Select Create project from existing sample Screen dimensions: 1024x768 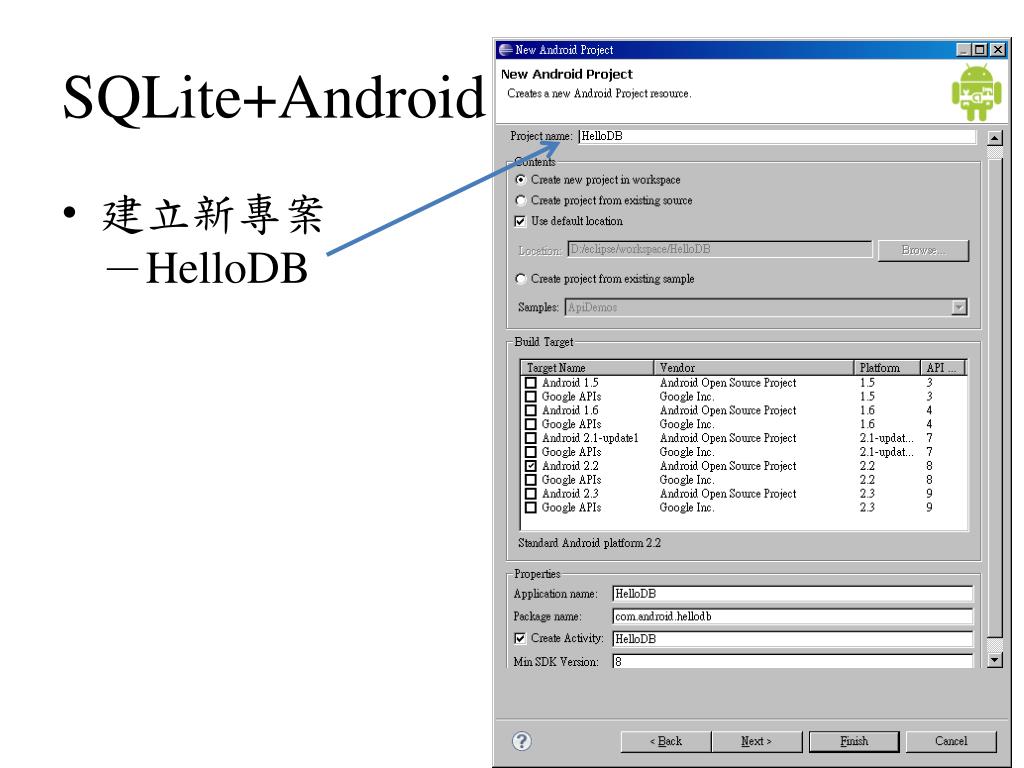click(x=520, y=279)
